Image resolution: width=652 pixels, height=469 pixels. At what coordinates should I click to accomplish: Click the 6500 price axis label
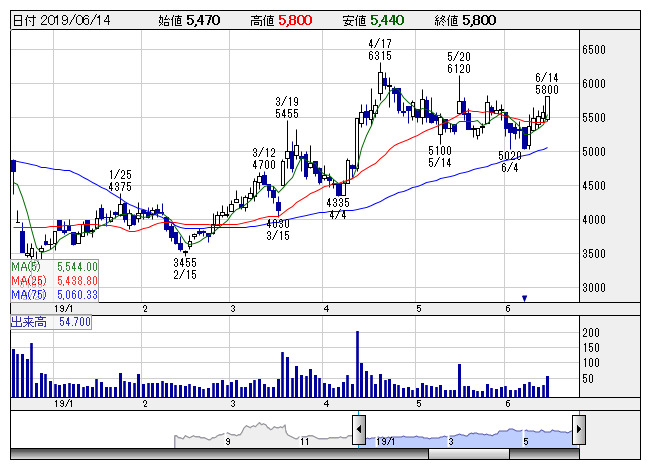pyautogui.click(x=594, y=50)
